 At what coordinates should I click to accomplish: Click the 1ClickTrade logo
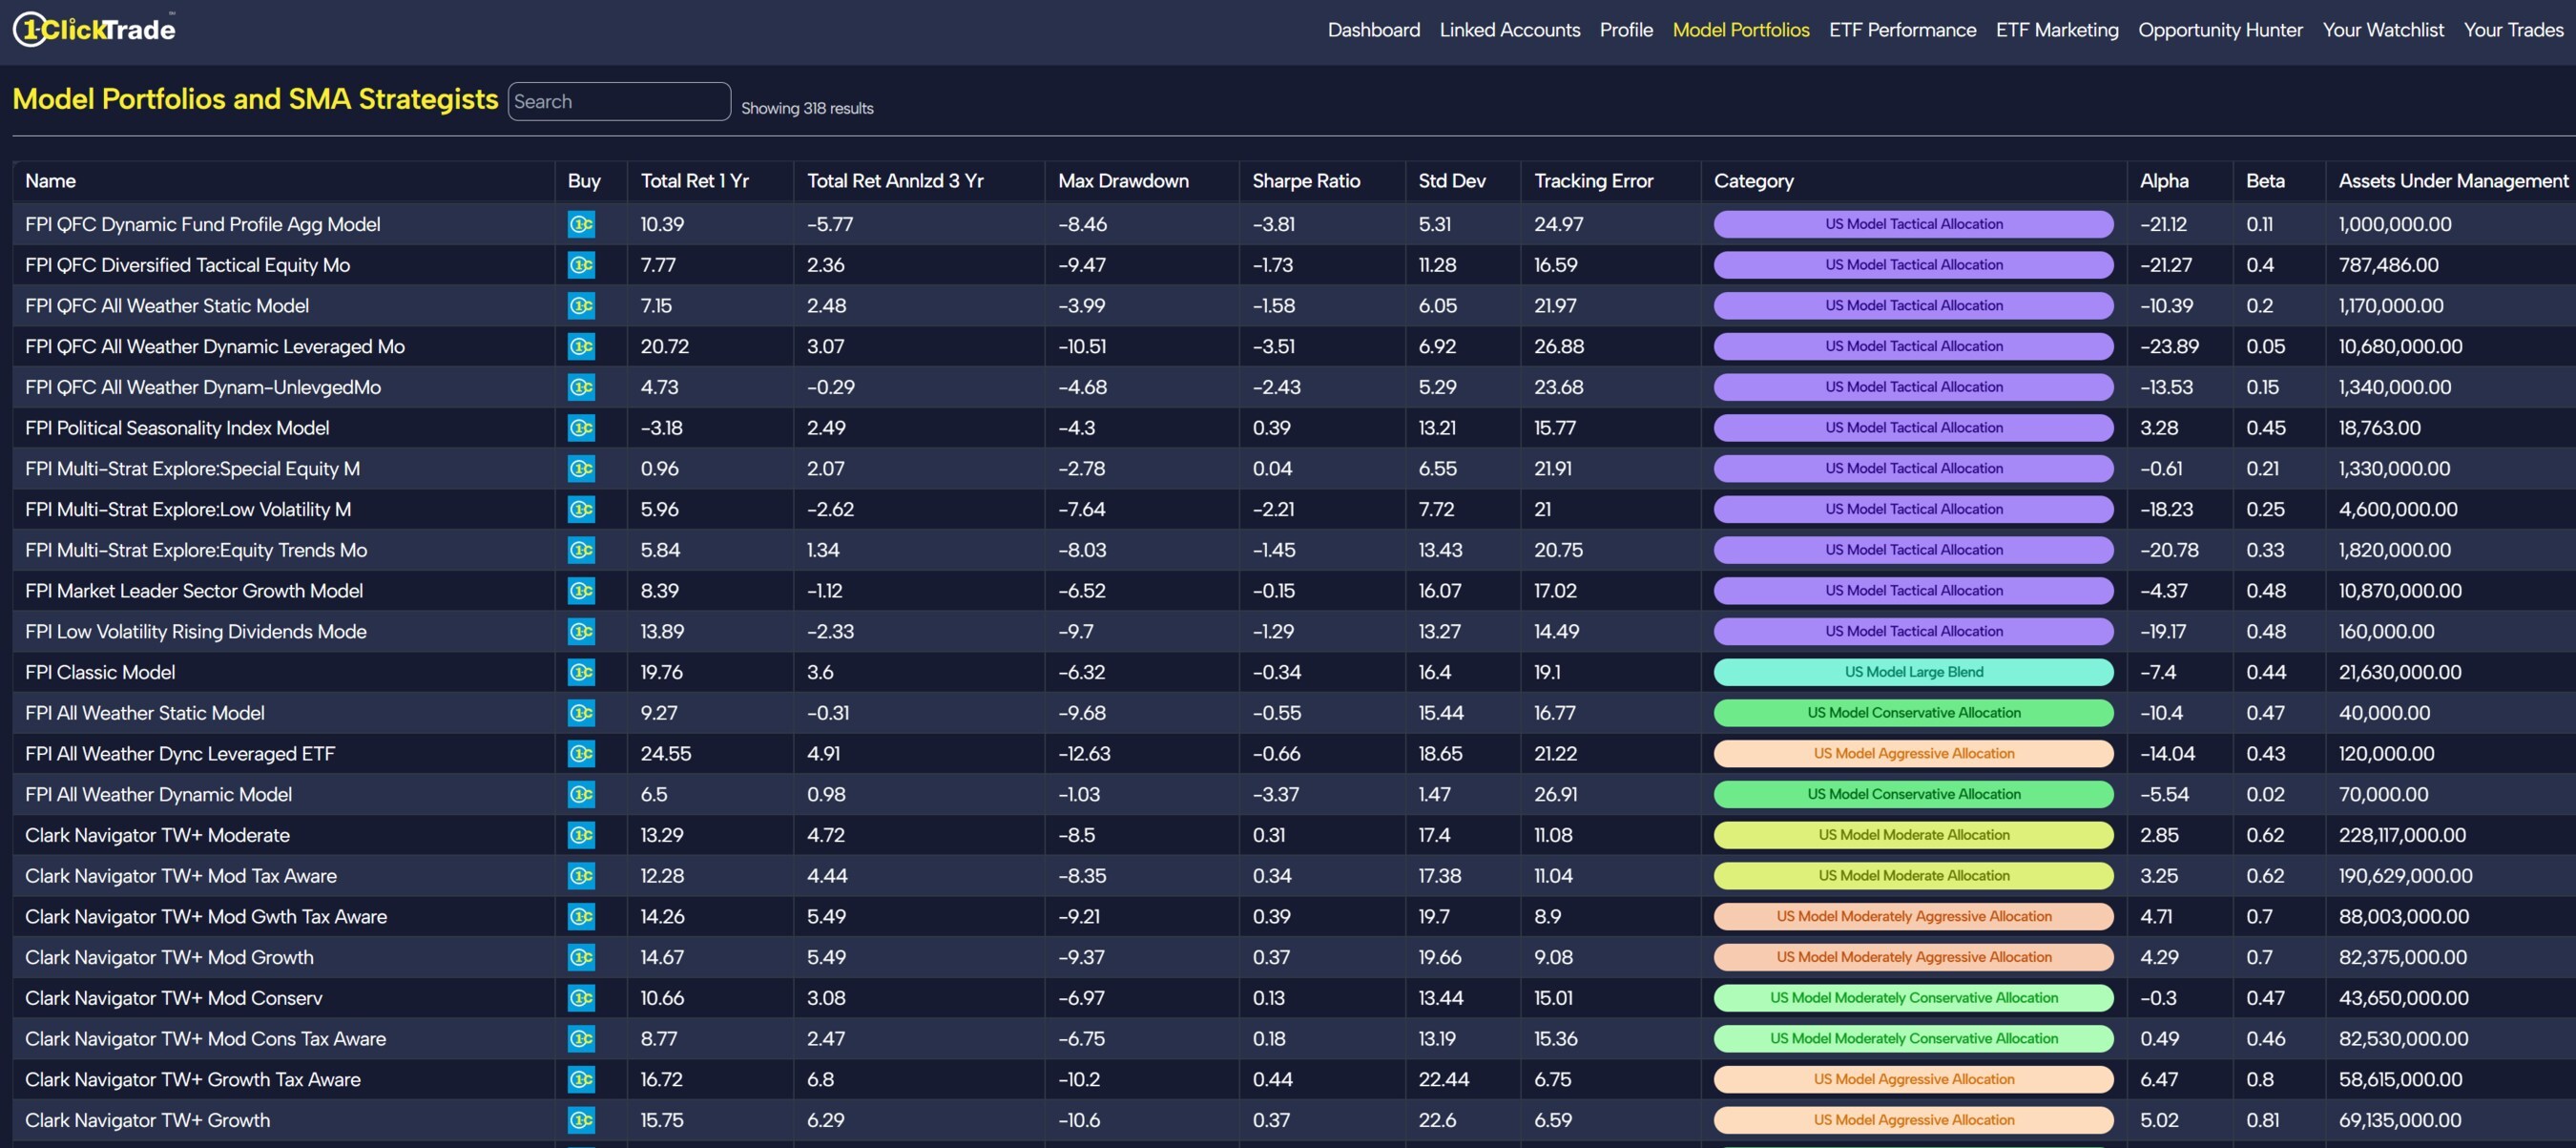(95, 29)
